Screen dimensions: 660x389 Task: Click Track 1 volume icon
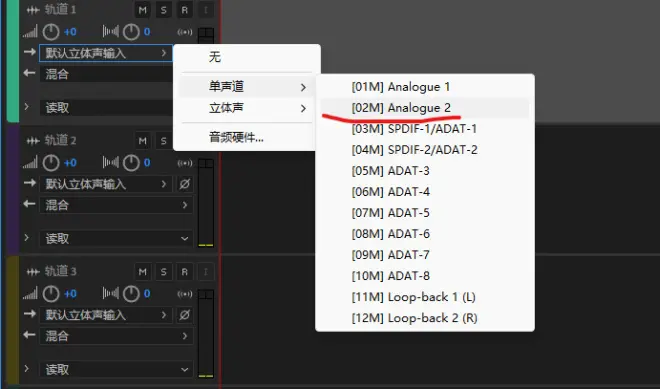tap(30, 32)
